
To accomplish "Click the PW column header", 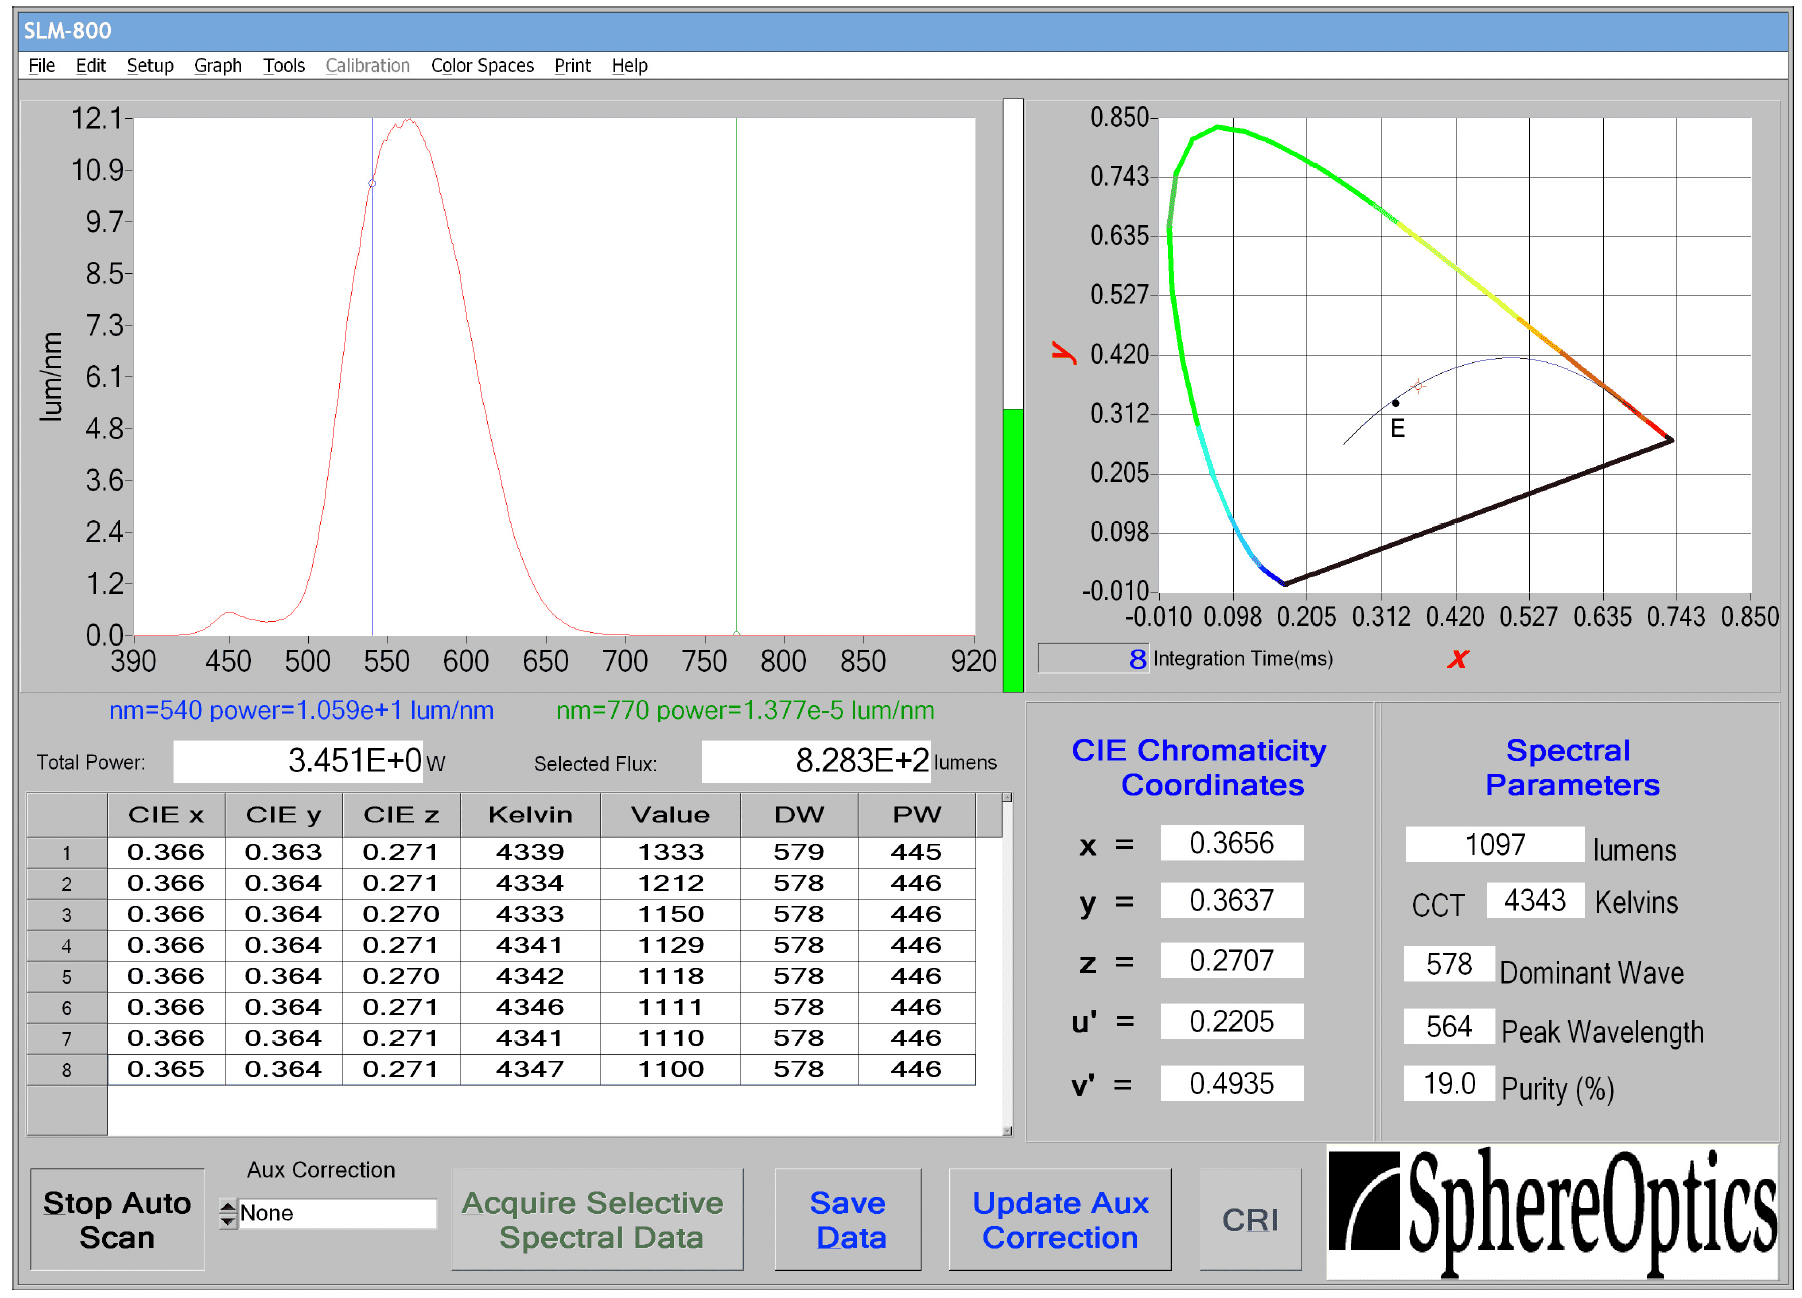I will click(x=917, y=815).
